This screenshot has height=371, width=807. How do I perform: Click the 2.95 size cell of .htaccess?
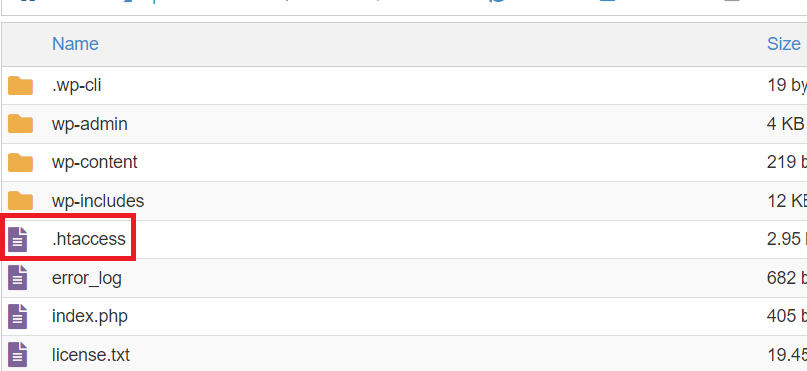786,239
